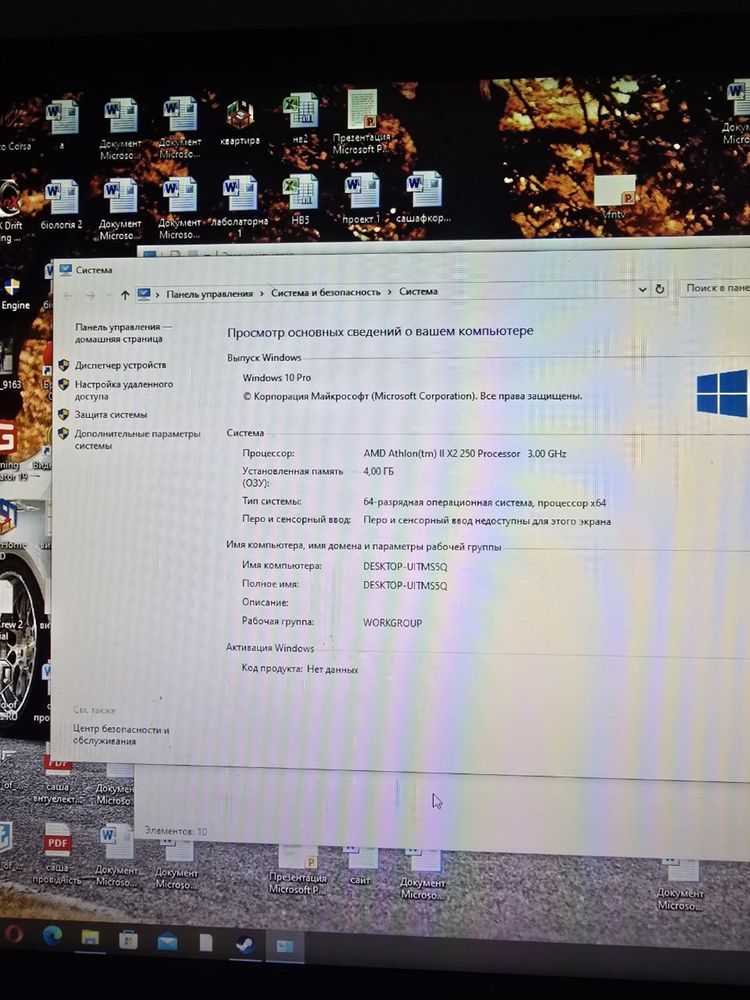Open Microsoft Store from the taskbar
This screenshot has width=750, height=1000.
tap(128, 939)
